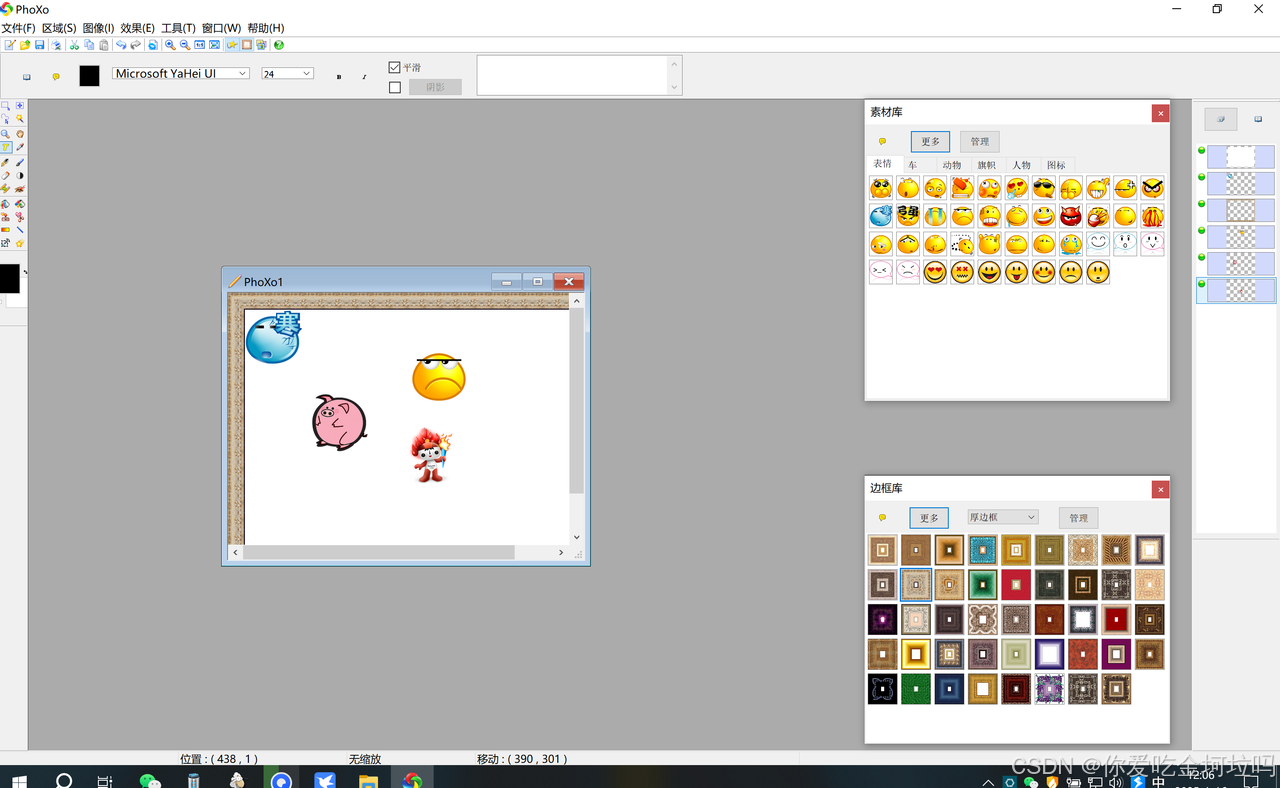
Task: Open the 工具(T) menu
Action: pos(178,28)
